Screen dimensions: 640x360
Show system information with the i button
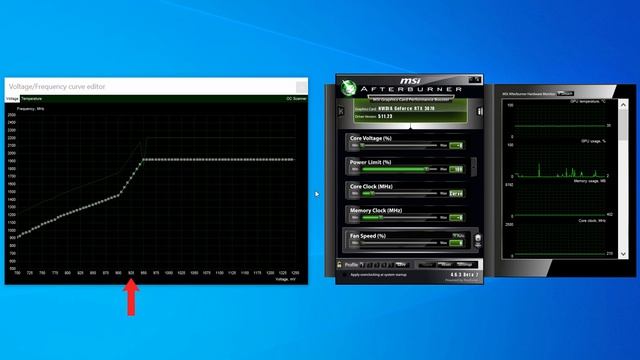(x=480, y=111)
